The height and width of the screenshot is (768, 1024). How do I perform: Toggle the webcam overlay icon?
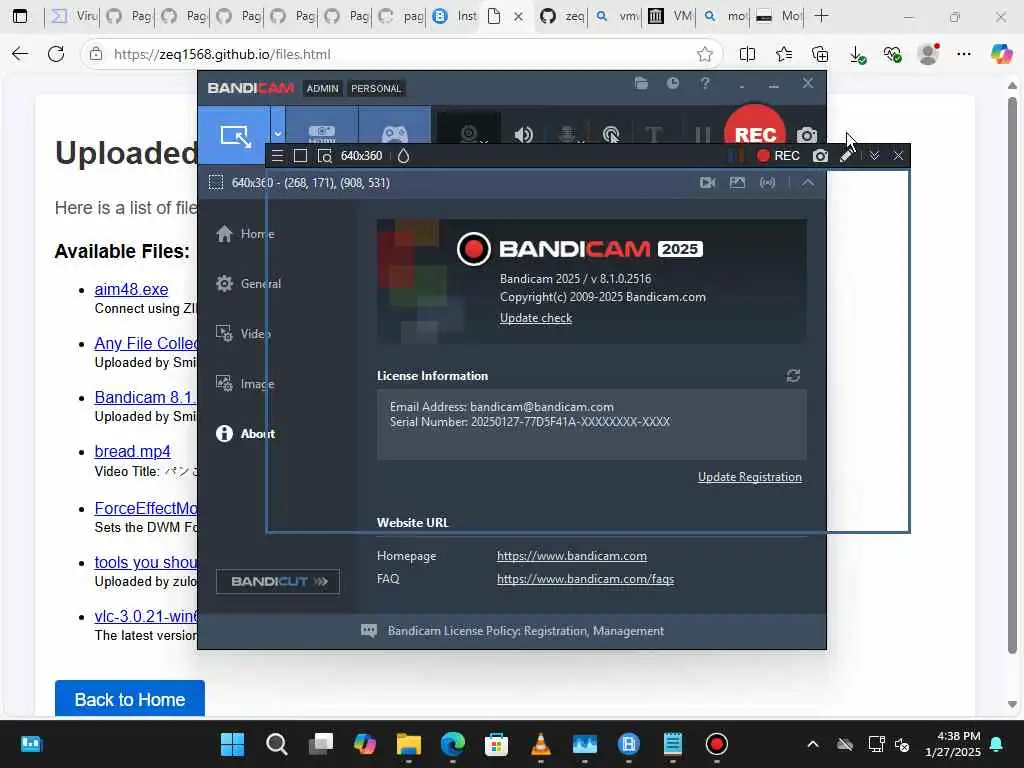coord(469,134)
